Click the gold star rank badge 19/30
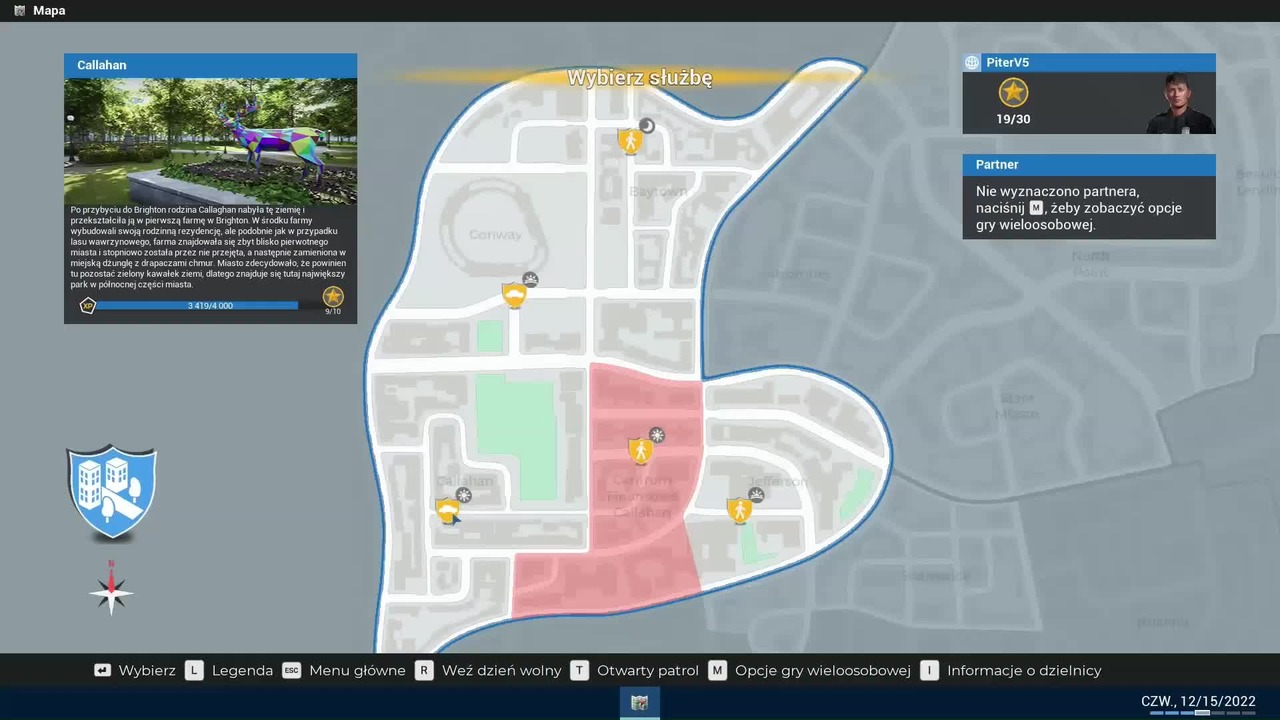 coord(1013,93)
